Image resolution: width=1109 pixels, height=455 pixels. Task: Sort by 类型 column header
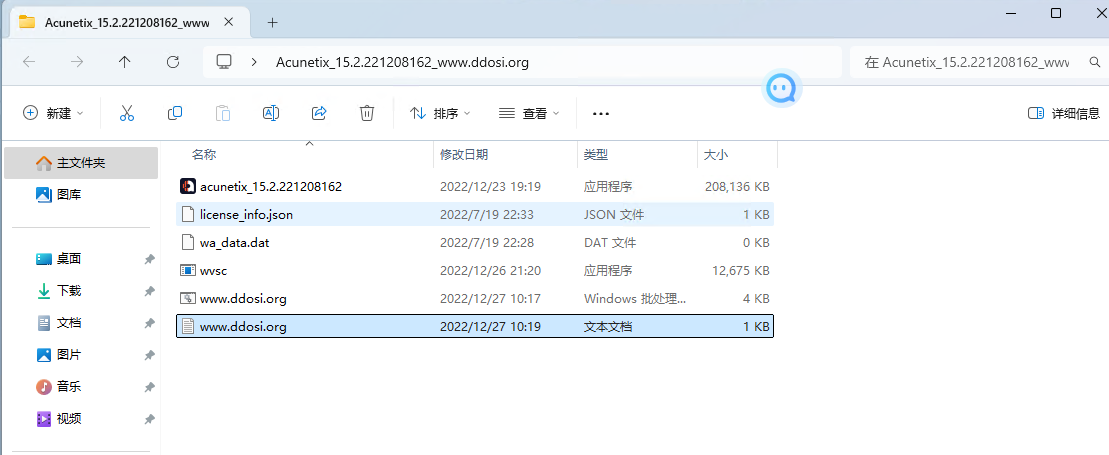coord(596,154)
